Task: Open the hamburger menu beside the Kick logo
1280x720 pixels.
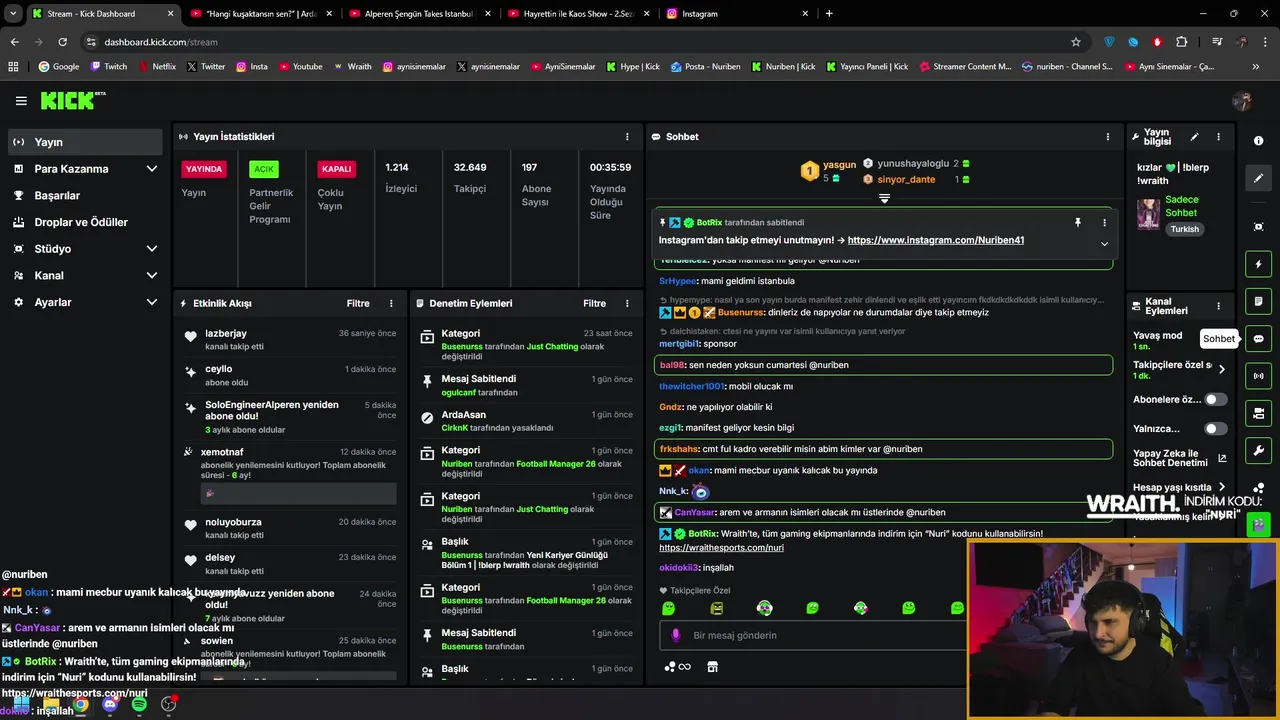Action: (21, 101)
